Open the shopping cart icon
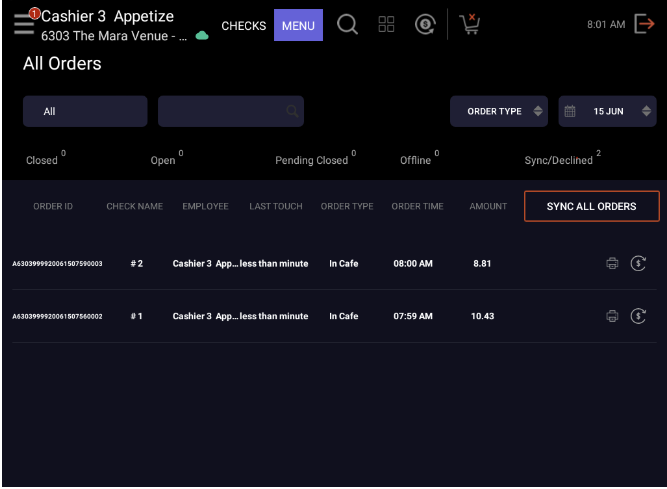Screen dimensions: 667x489 click(469, 25)
